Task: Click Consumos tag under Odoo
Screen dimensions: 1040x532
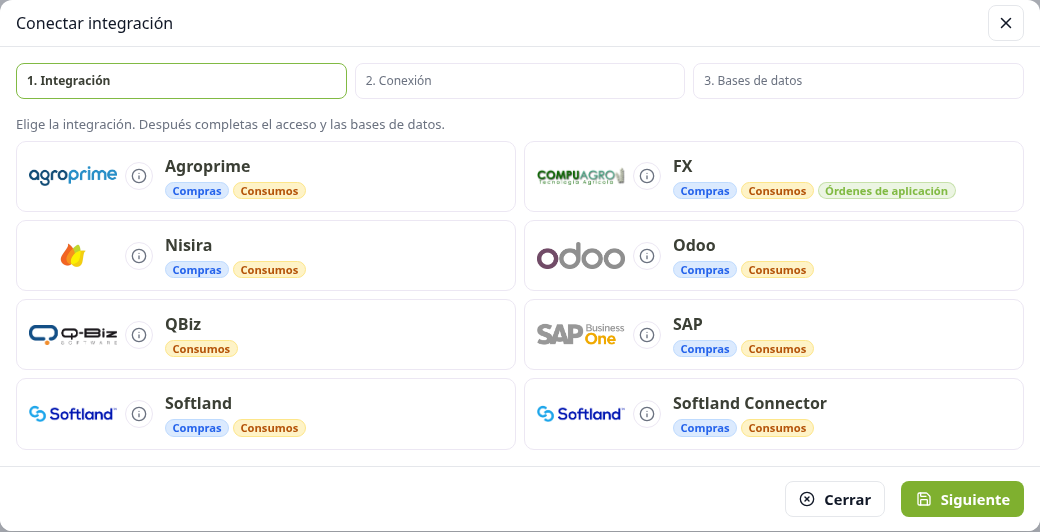Action: pyautogui.click(x=777, y=270)
